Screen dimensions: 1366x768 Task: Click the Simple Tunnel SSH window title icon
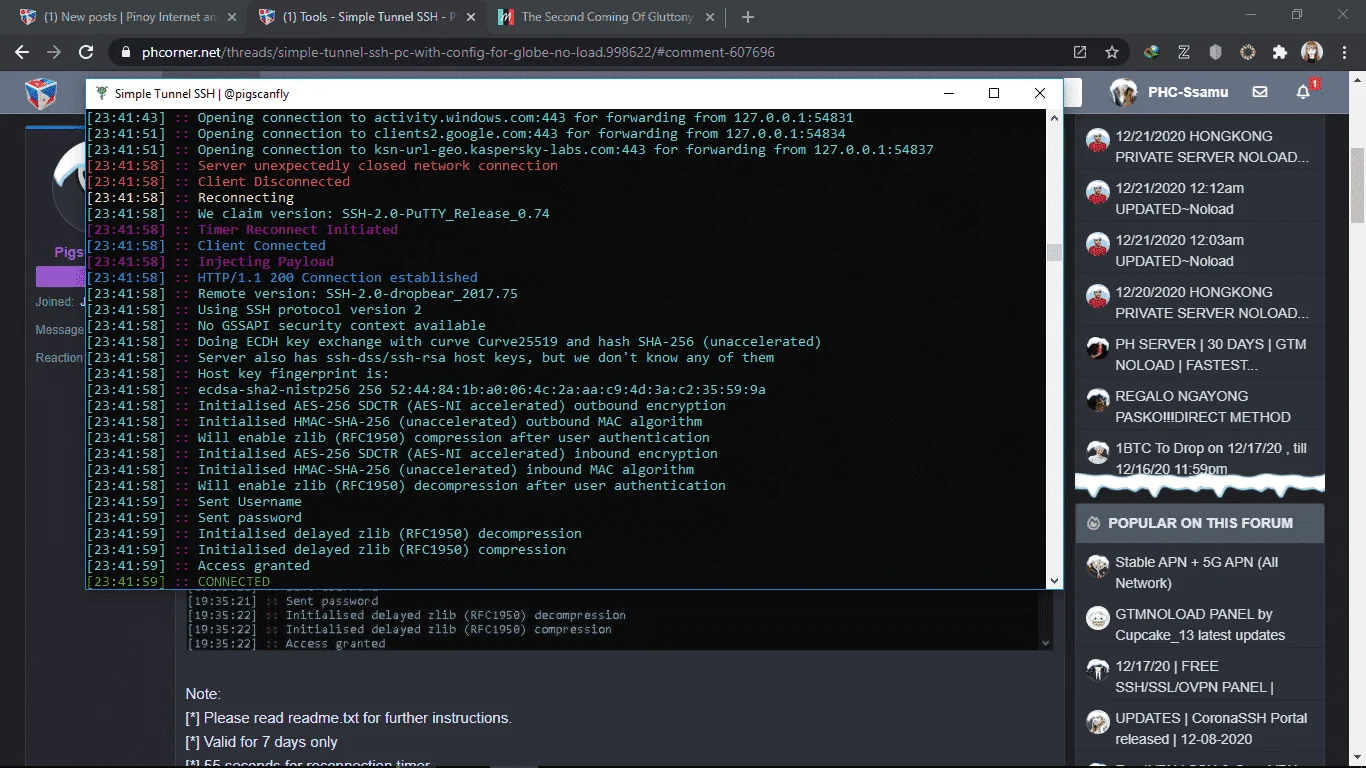[101, 93]
